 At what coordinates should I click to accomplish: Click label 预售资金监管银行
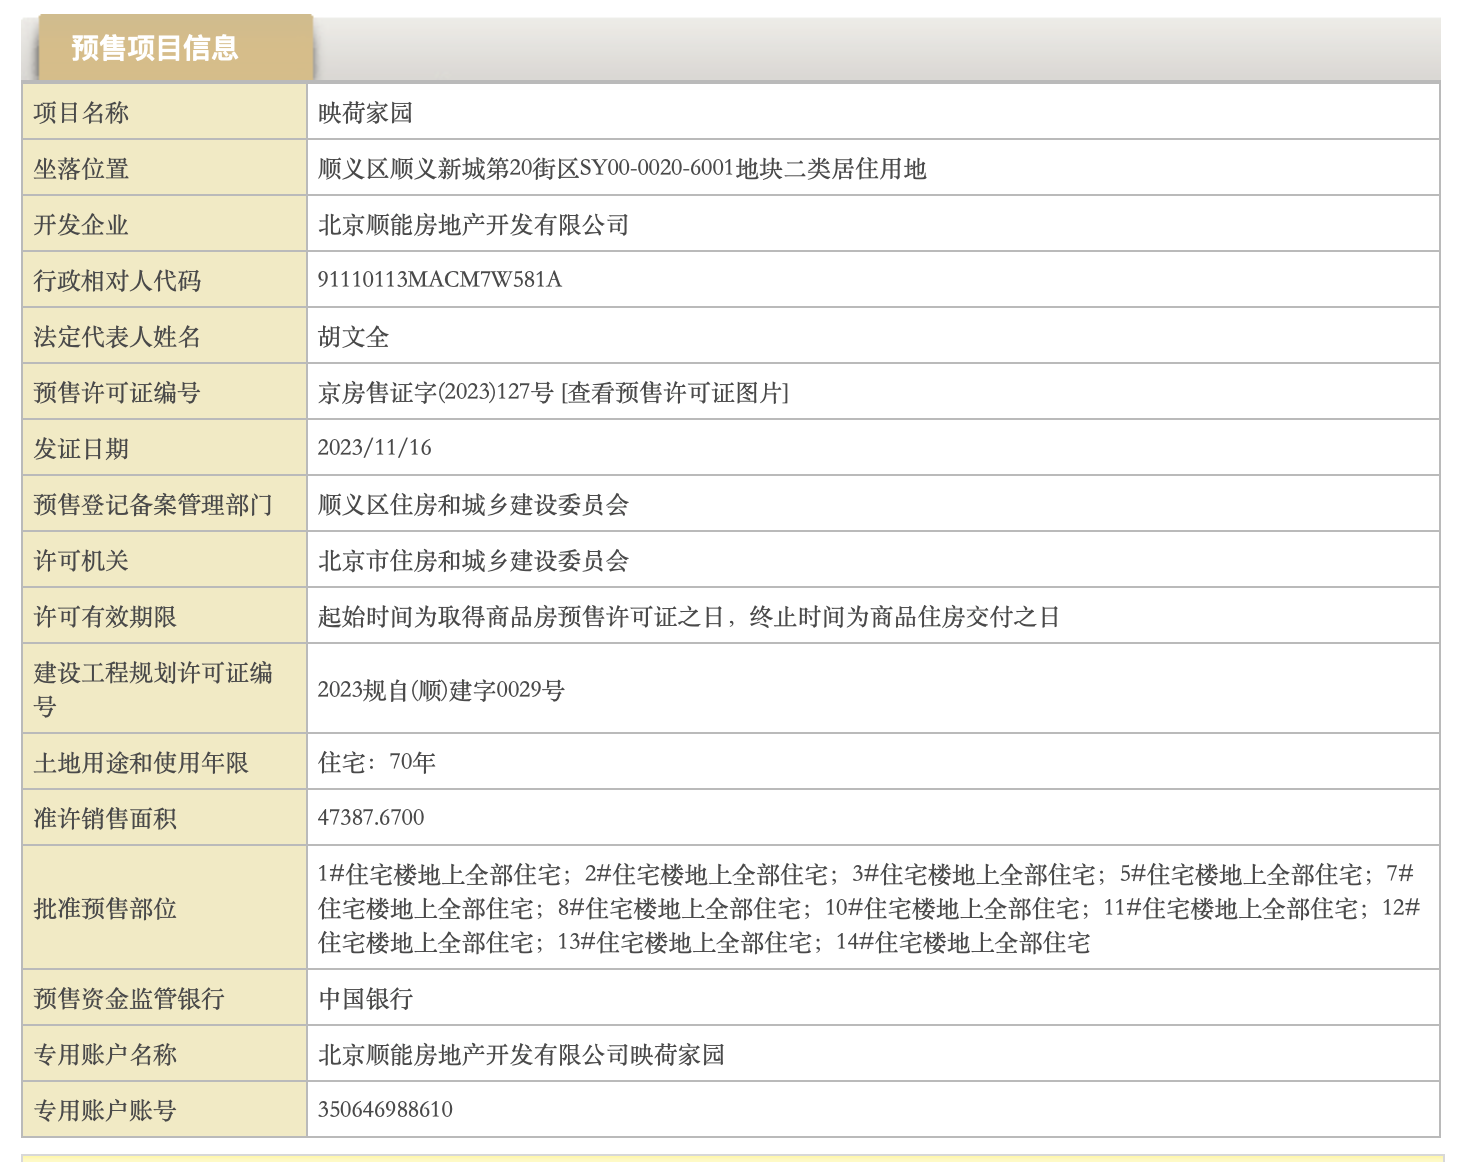129,999
